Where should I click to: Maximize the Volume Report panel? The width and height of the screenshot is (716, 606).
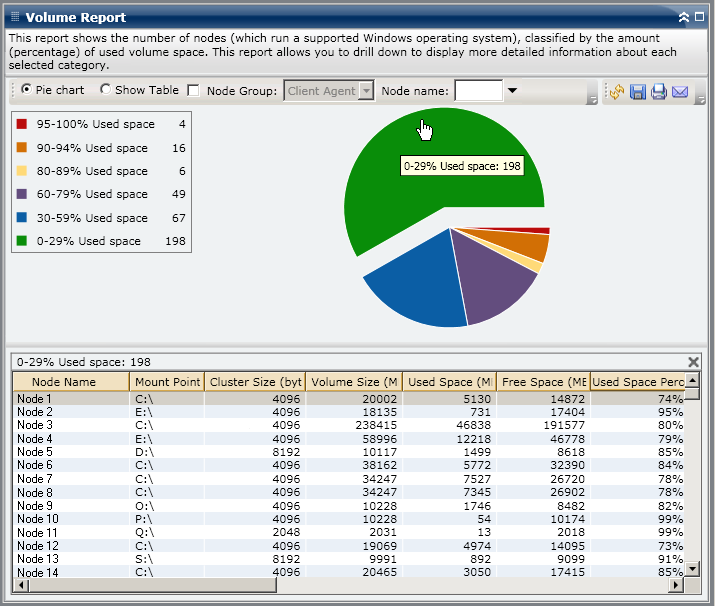pos(699,17)
